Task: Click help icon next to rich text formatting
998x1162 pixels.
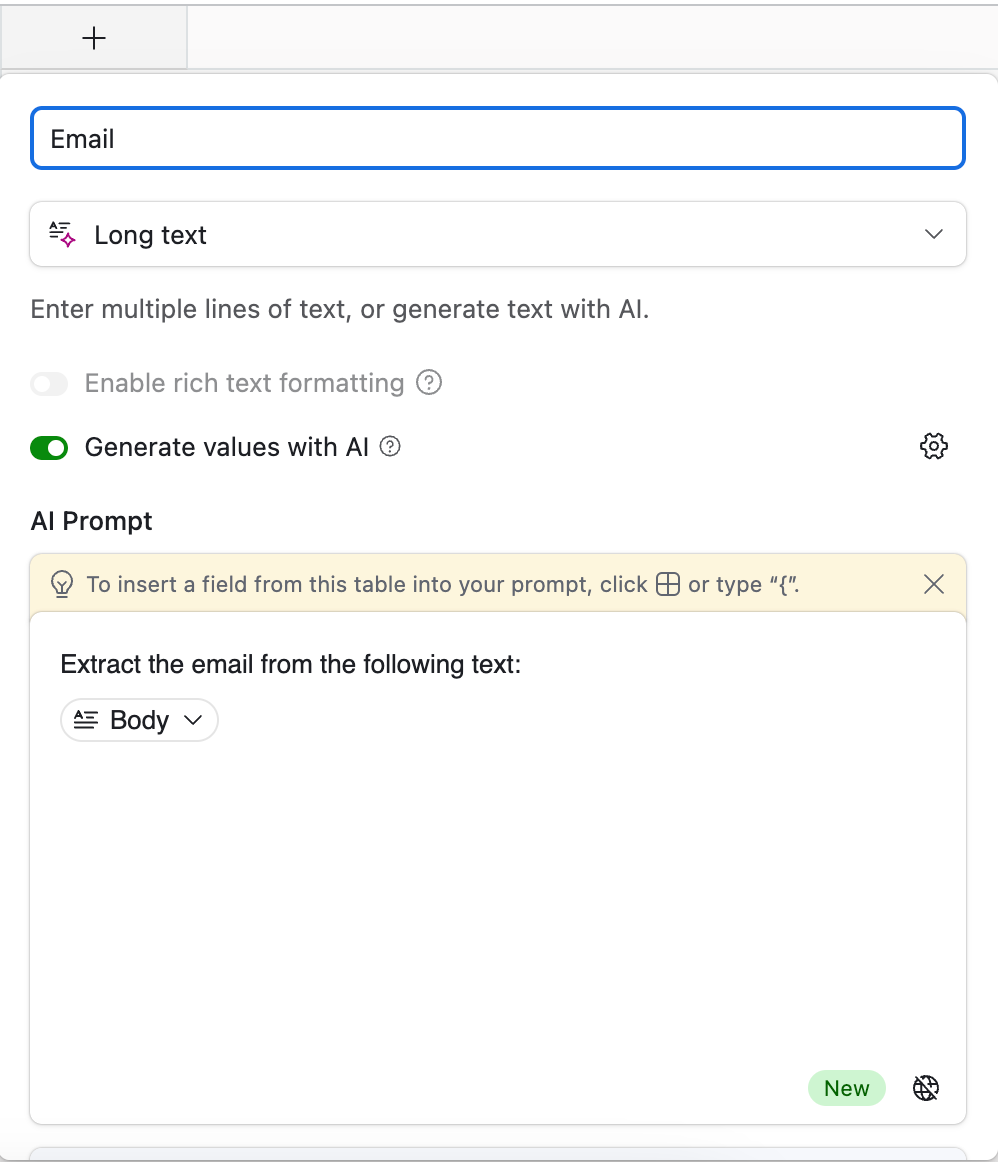Action: click(x=429, y=382)
